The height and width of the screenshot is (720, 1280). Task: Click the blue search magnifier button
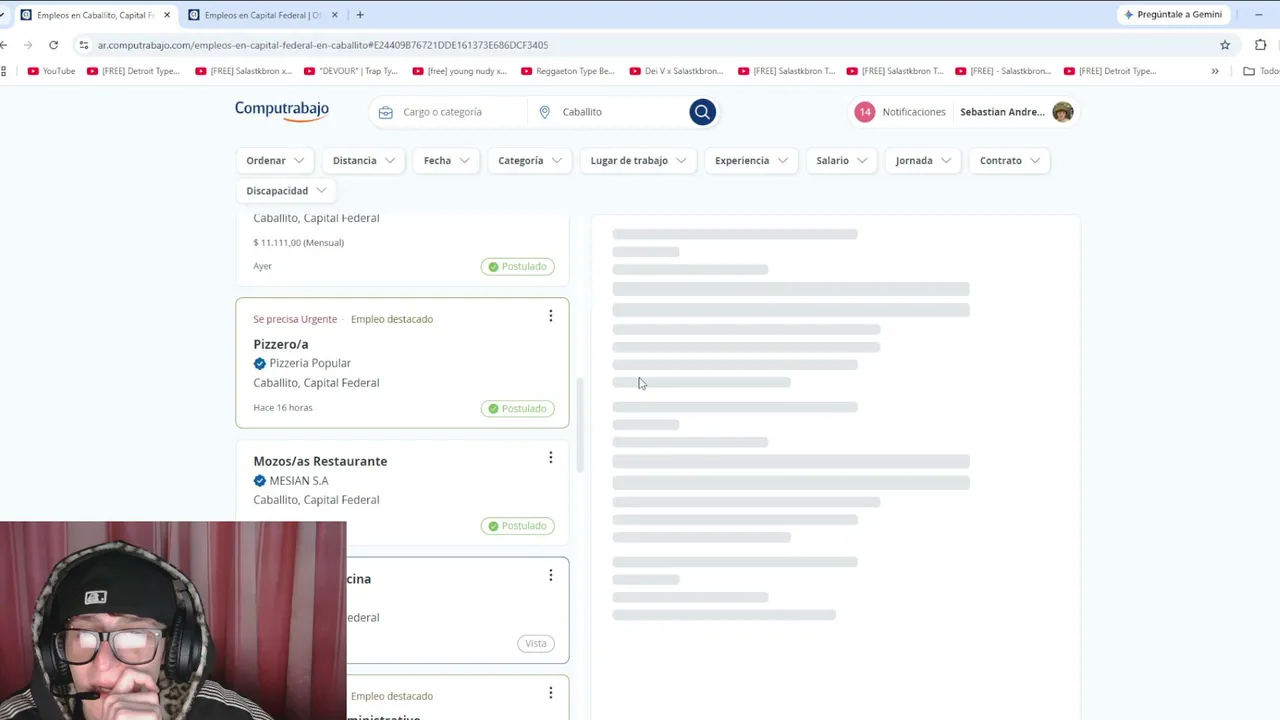[702, 112]
